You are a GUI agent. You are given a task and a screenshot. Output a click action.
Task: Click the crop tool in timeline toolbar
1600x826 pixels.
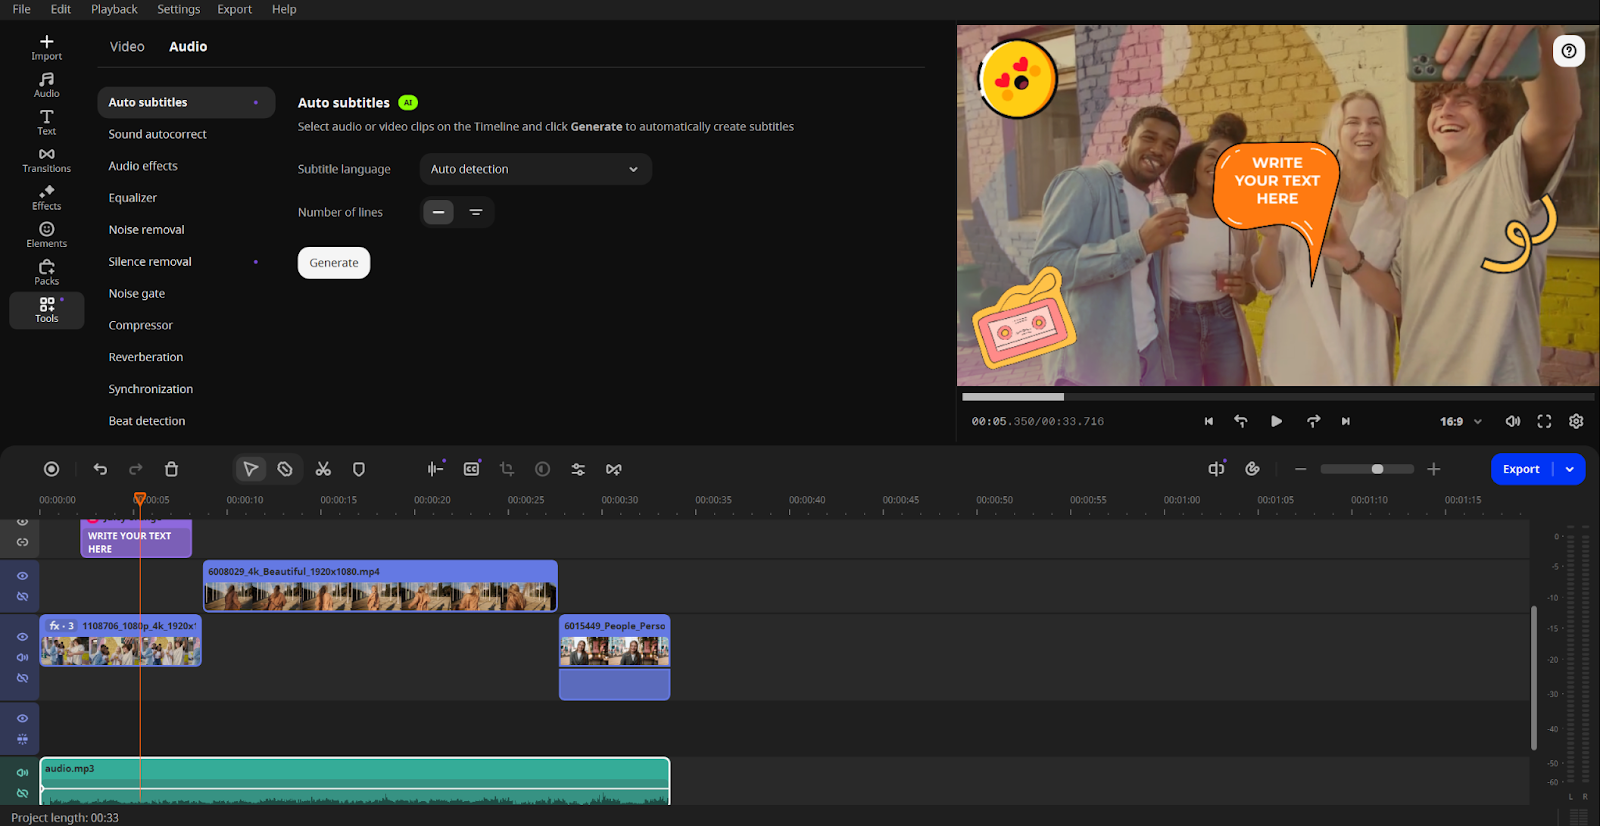[507, 469]
